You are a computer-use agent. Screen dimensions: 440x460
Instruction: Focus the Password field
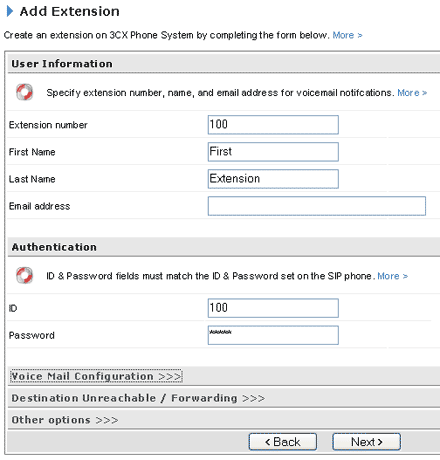[x=273, y=335]
